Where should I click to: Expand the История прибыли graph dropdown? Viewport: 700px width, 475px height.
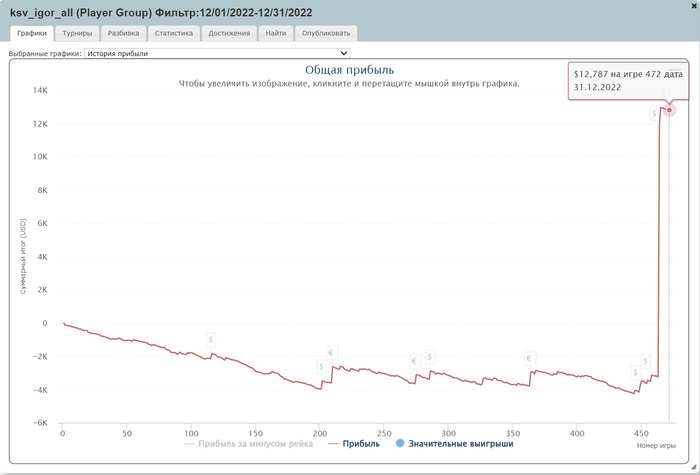tap(217, 53)
